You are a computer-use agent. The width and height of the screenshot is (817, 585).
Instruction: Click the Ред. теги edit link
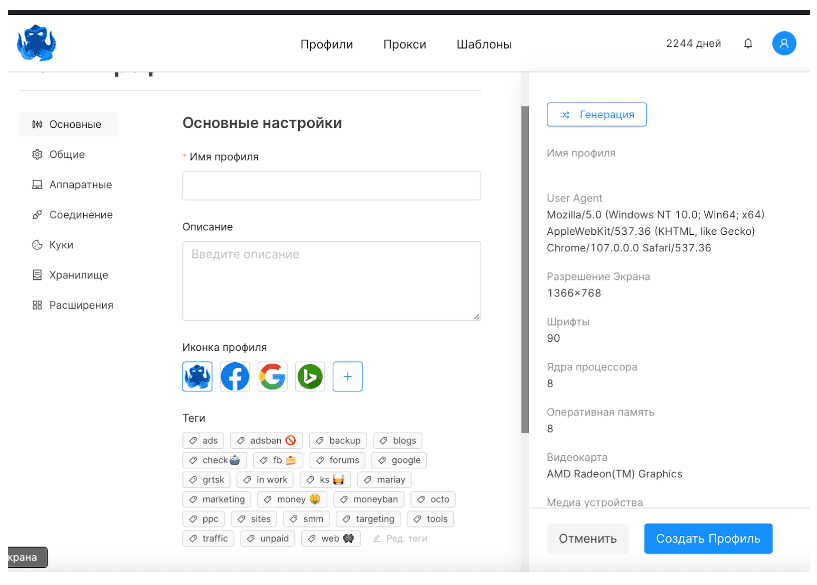point(400,538)
